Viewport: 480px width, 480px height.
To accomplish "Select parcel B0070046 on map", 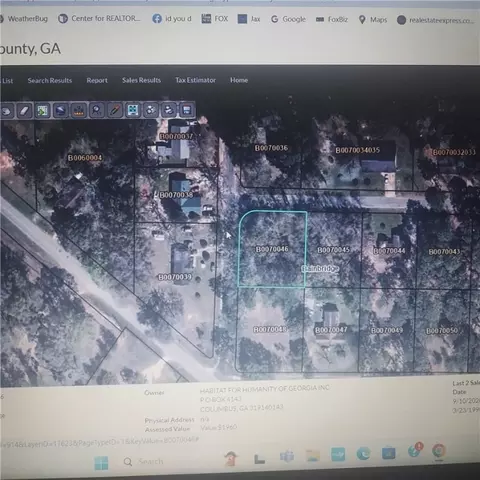I will 272,249.
